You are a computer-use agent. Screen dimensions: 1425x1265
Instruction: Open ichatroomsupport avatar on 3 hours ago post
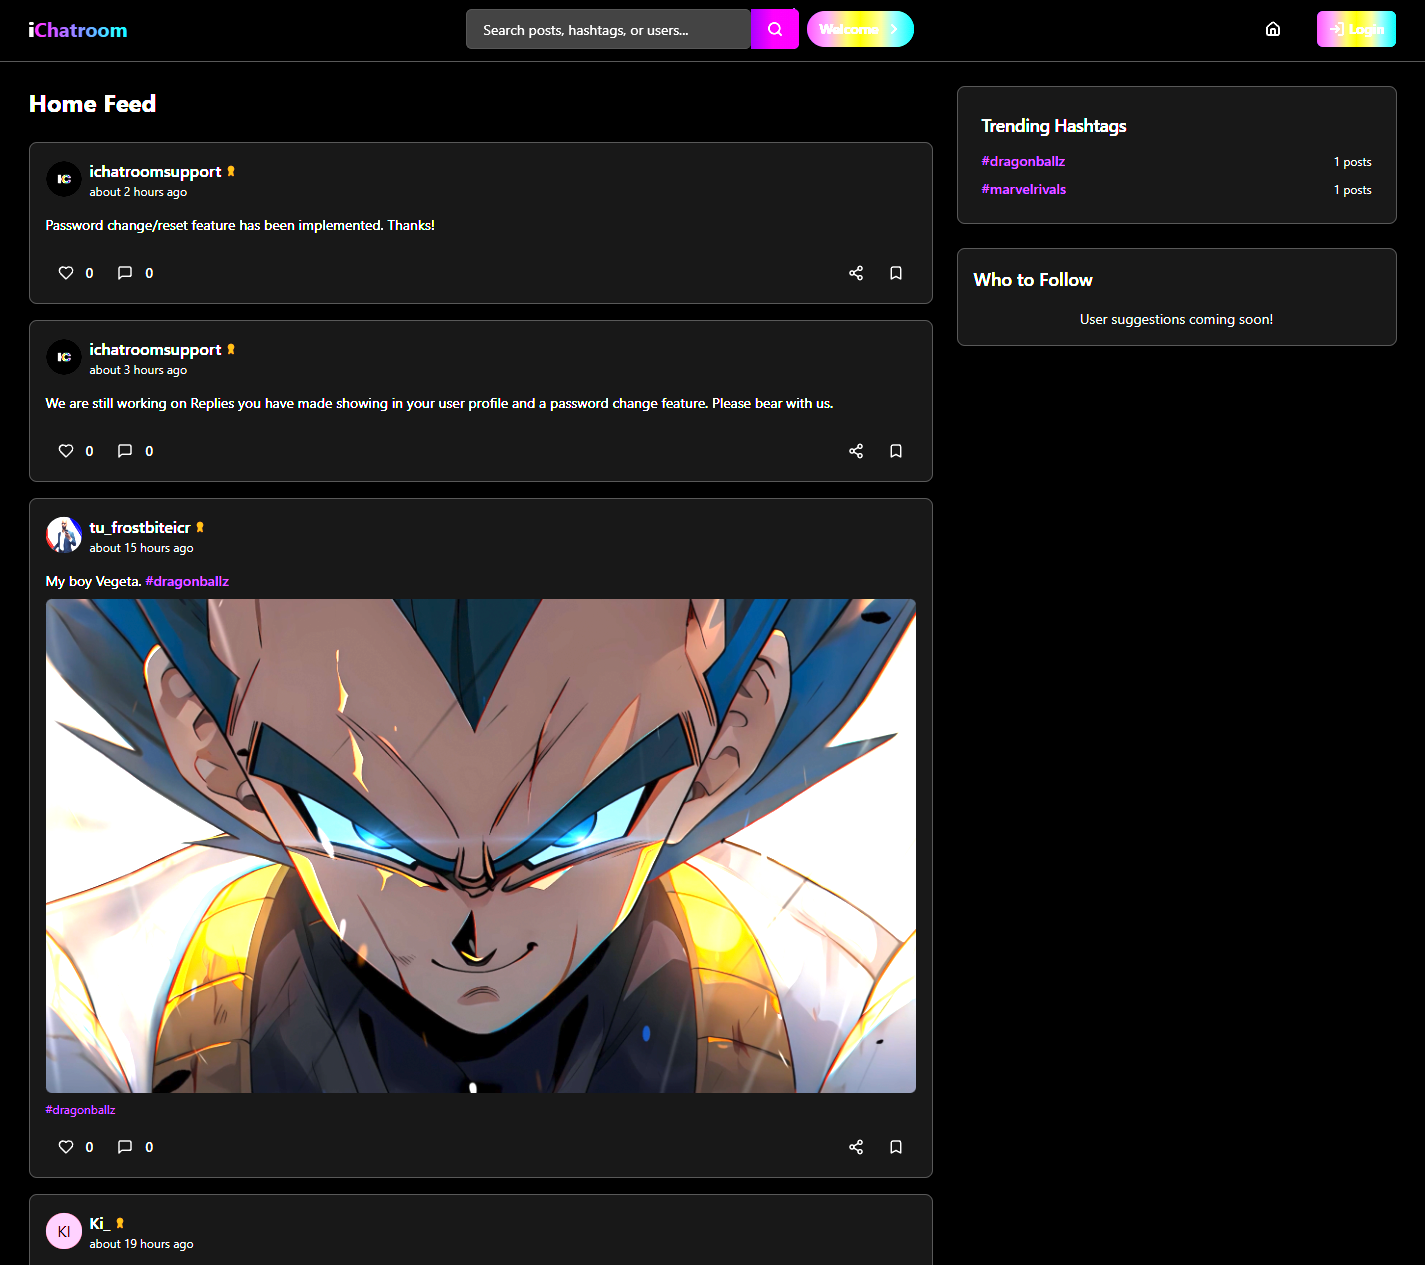(x=64, y=357)
